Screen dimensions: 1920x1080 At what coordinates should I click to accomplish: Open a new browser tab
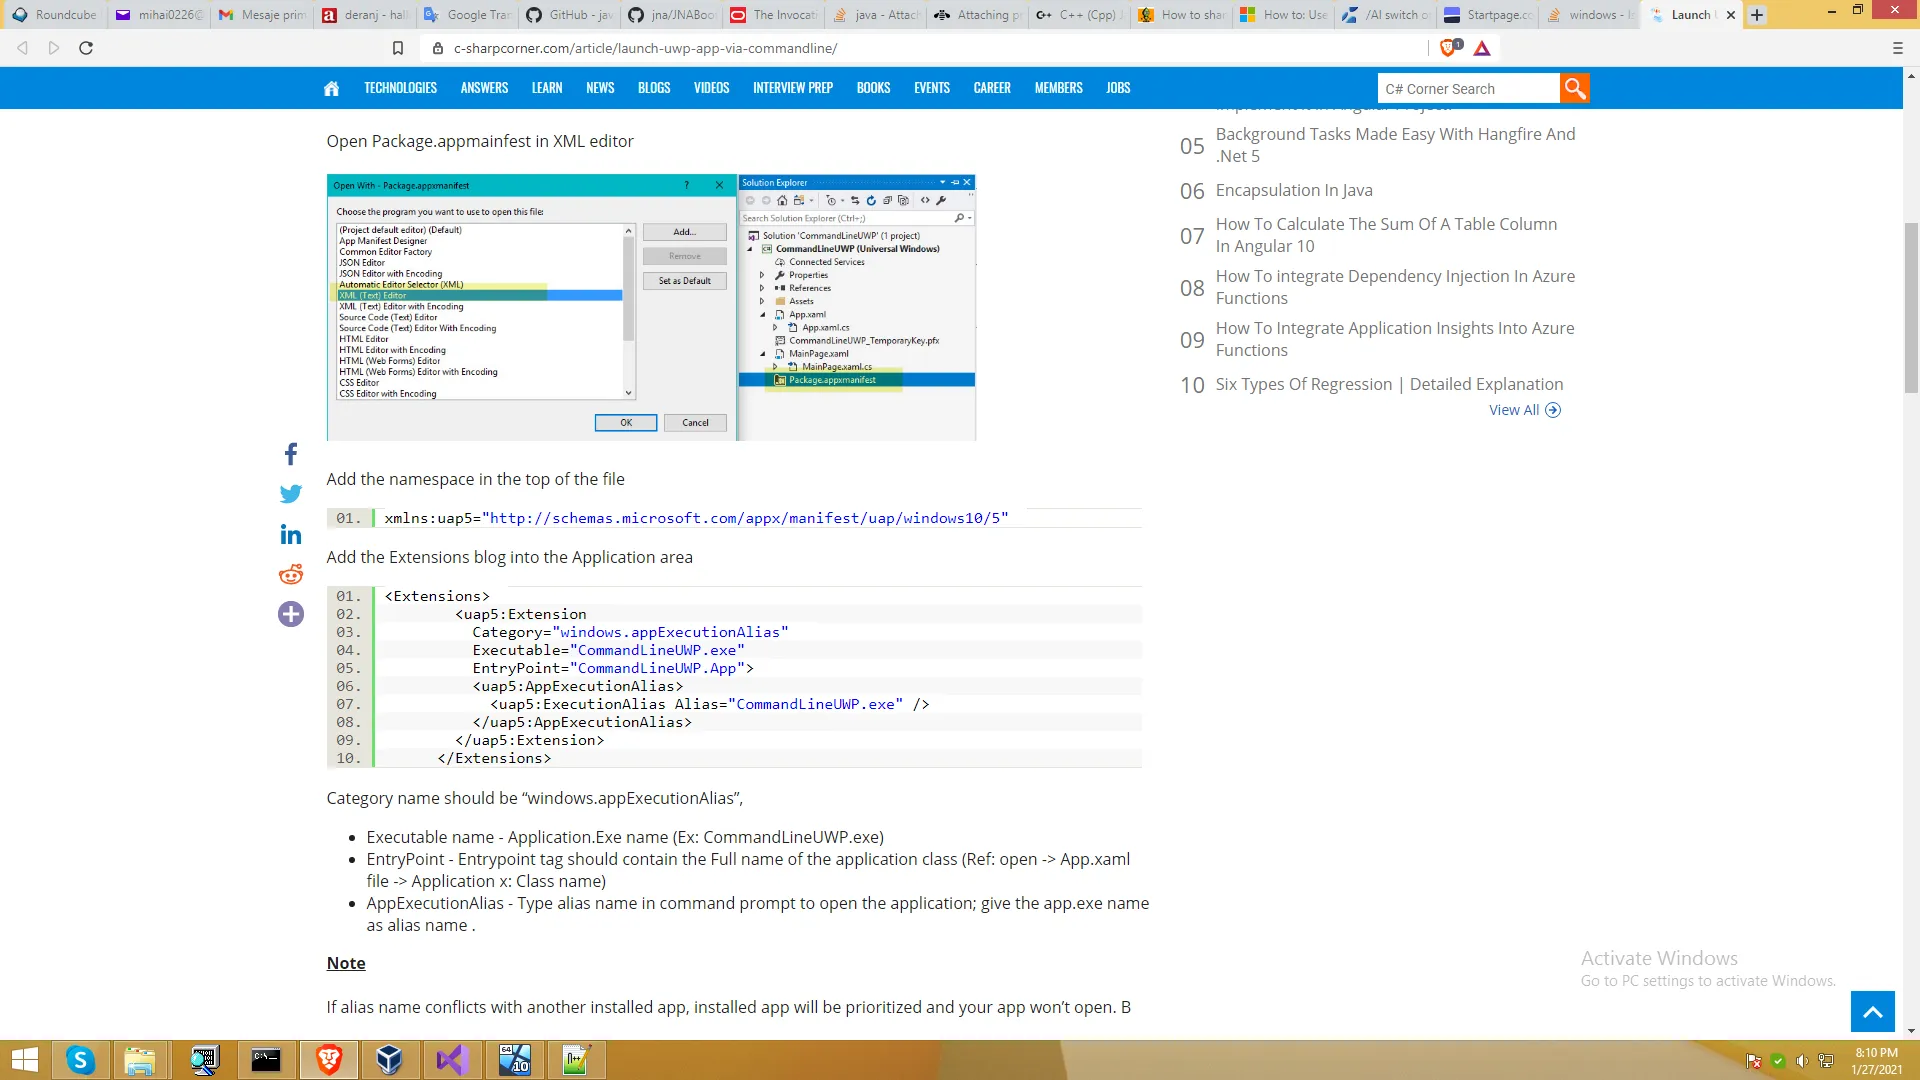pyautogui.click(x=1757, y=15)
